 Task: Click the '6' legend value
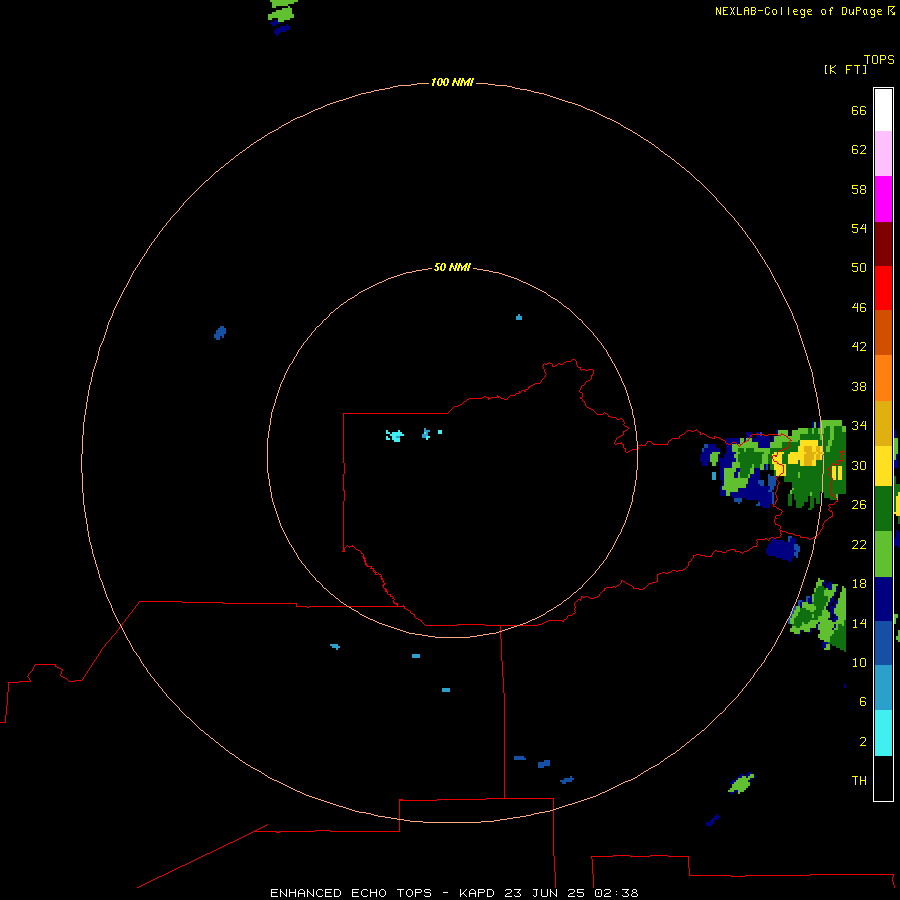click(863, 701)
